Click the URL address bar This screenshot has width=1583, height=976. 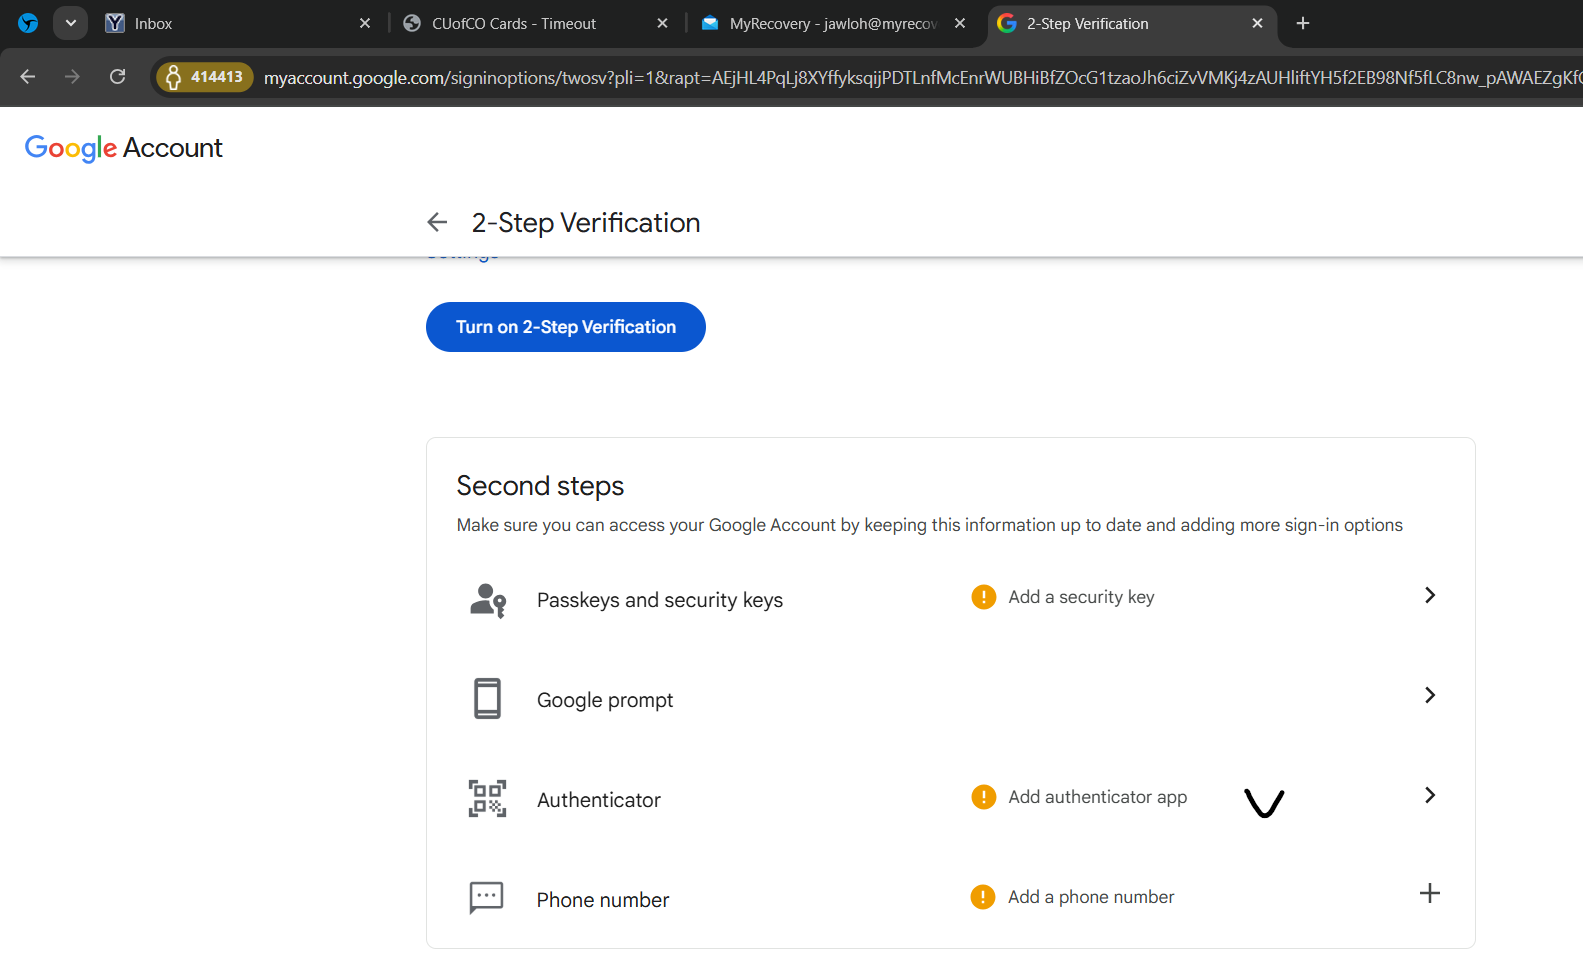(x=900, y=77)
